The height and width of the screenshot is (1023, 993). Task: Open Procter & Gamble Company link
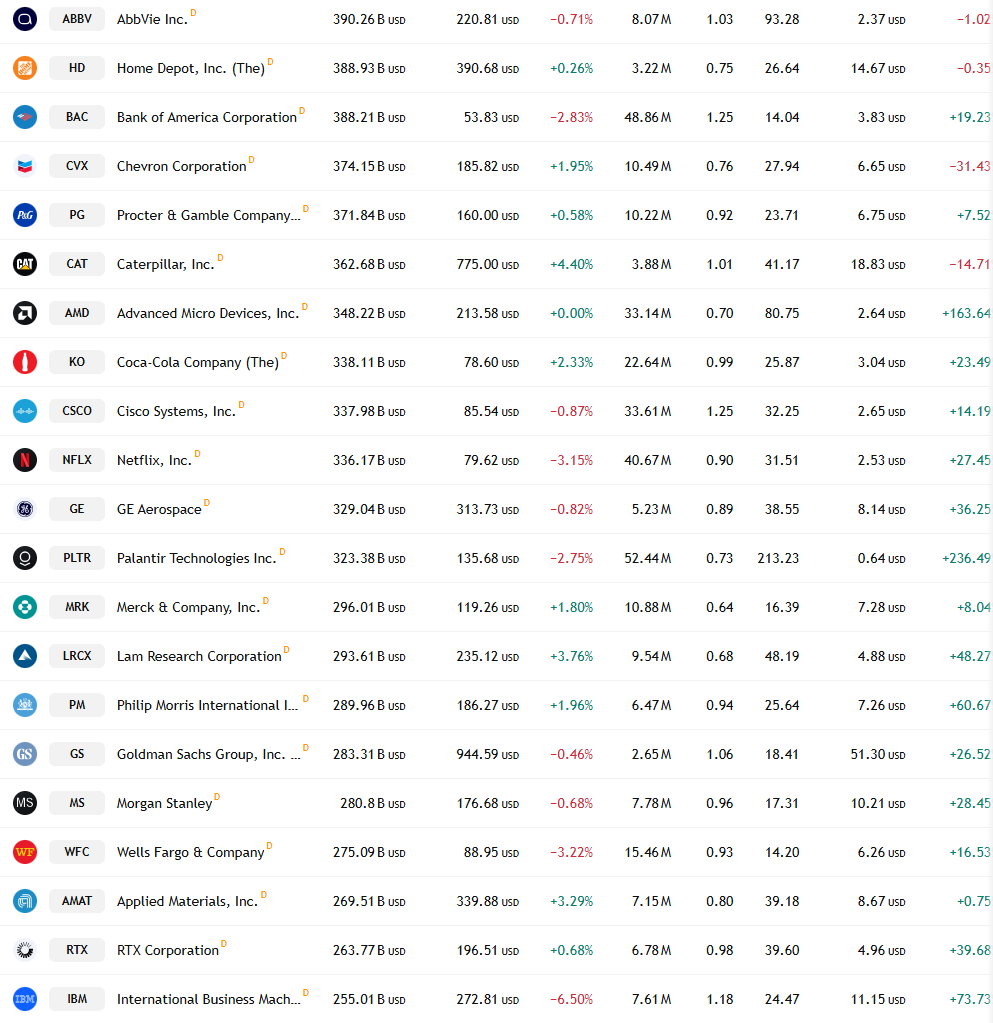209,215
